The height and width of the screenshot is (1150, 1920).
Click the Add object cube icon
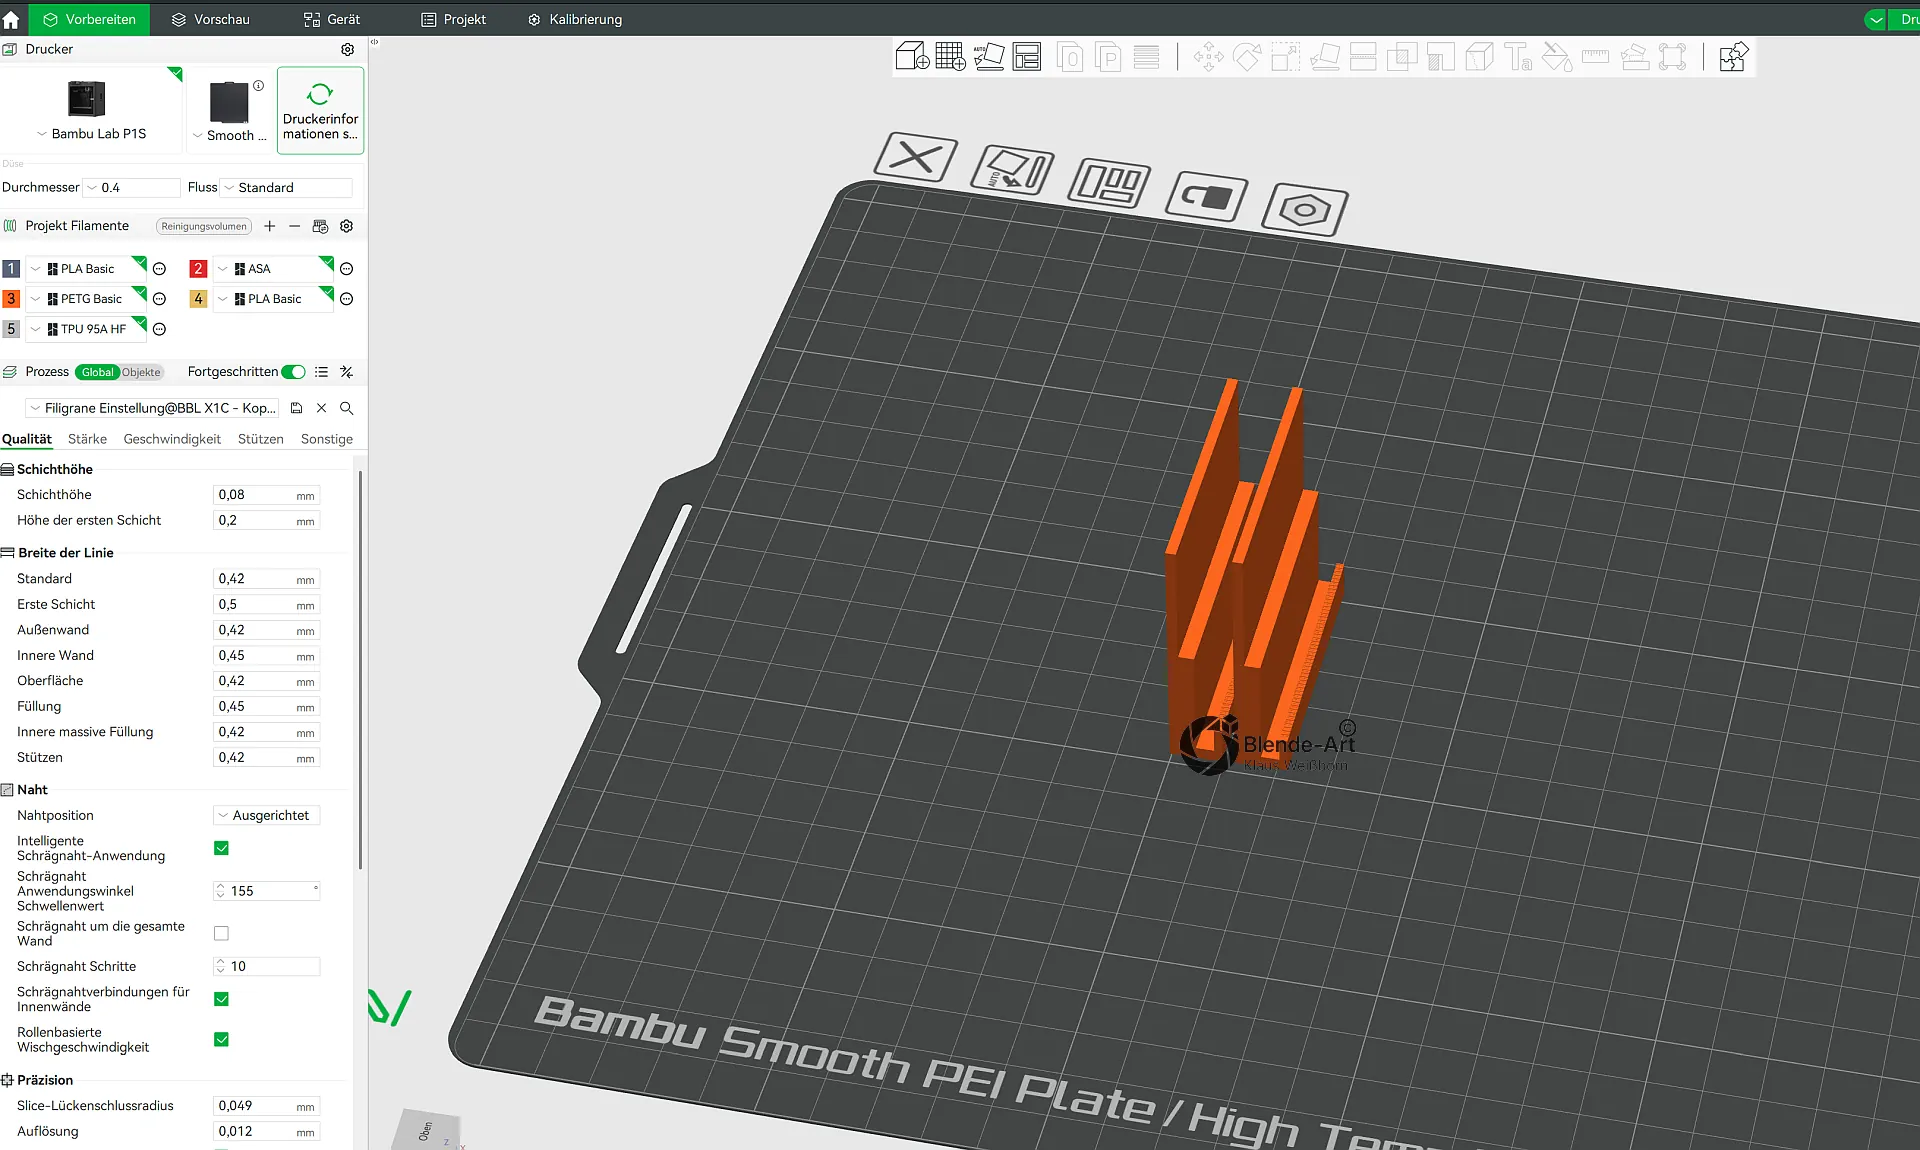click(912, 57)
